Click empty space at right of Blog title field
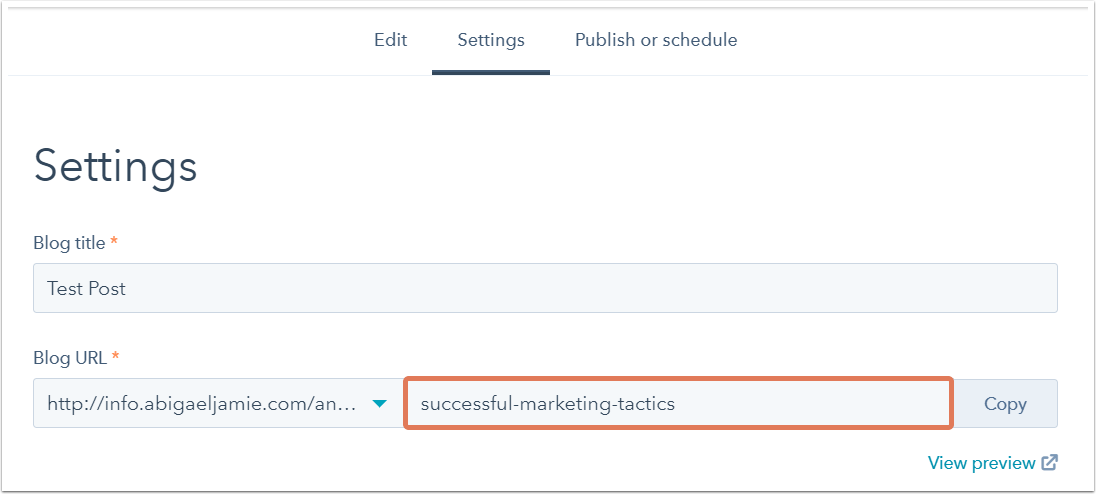Screen dimensions: 1096x494 click(909, 288)
